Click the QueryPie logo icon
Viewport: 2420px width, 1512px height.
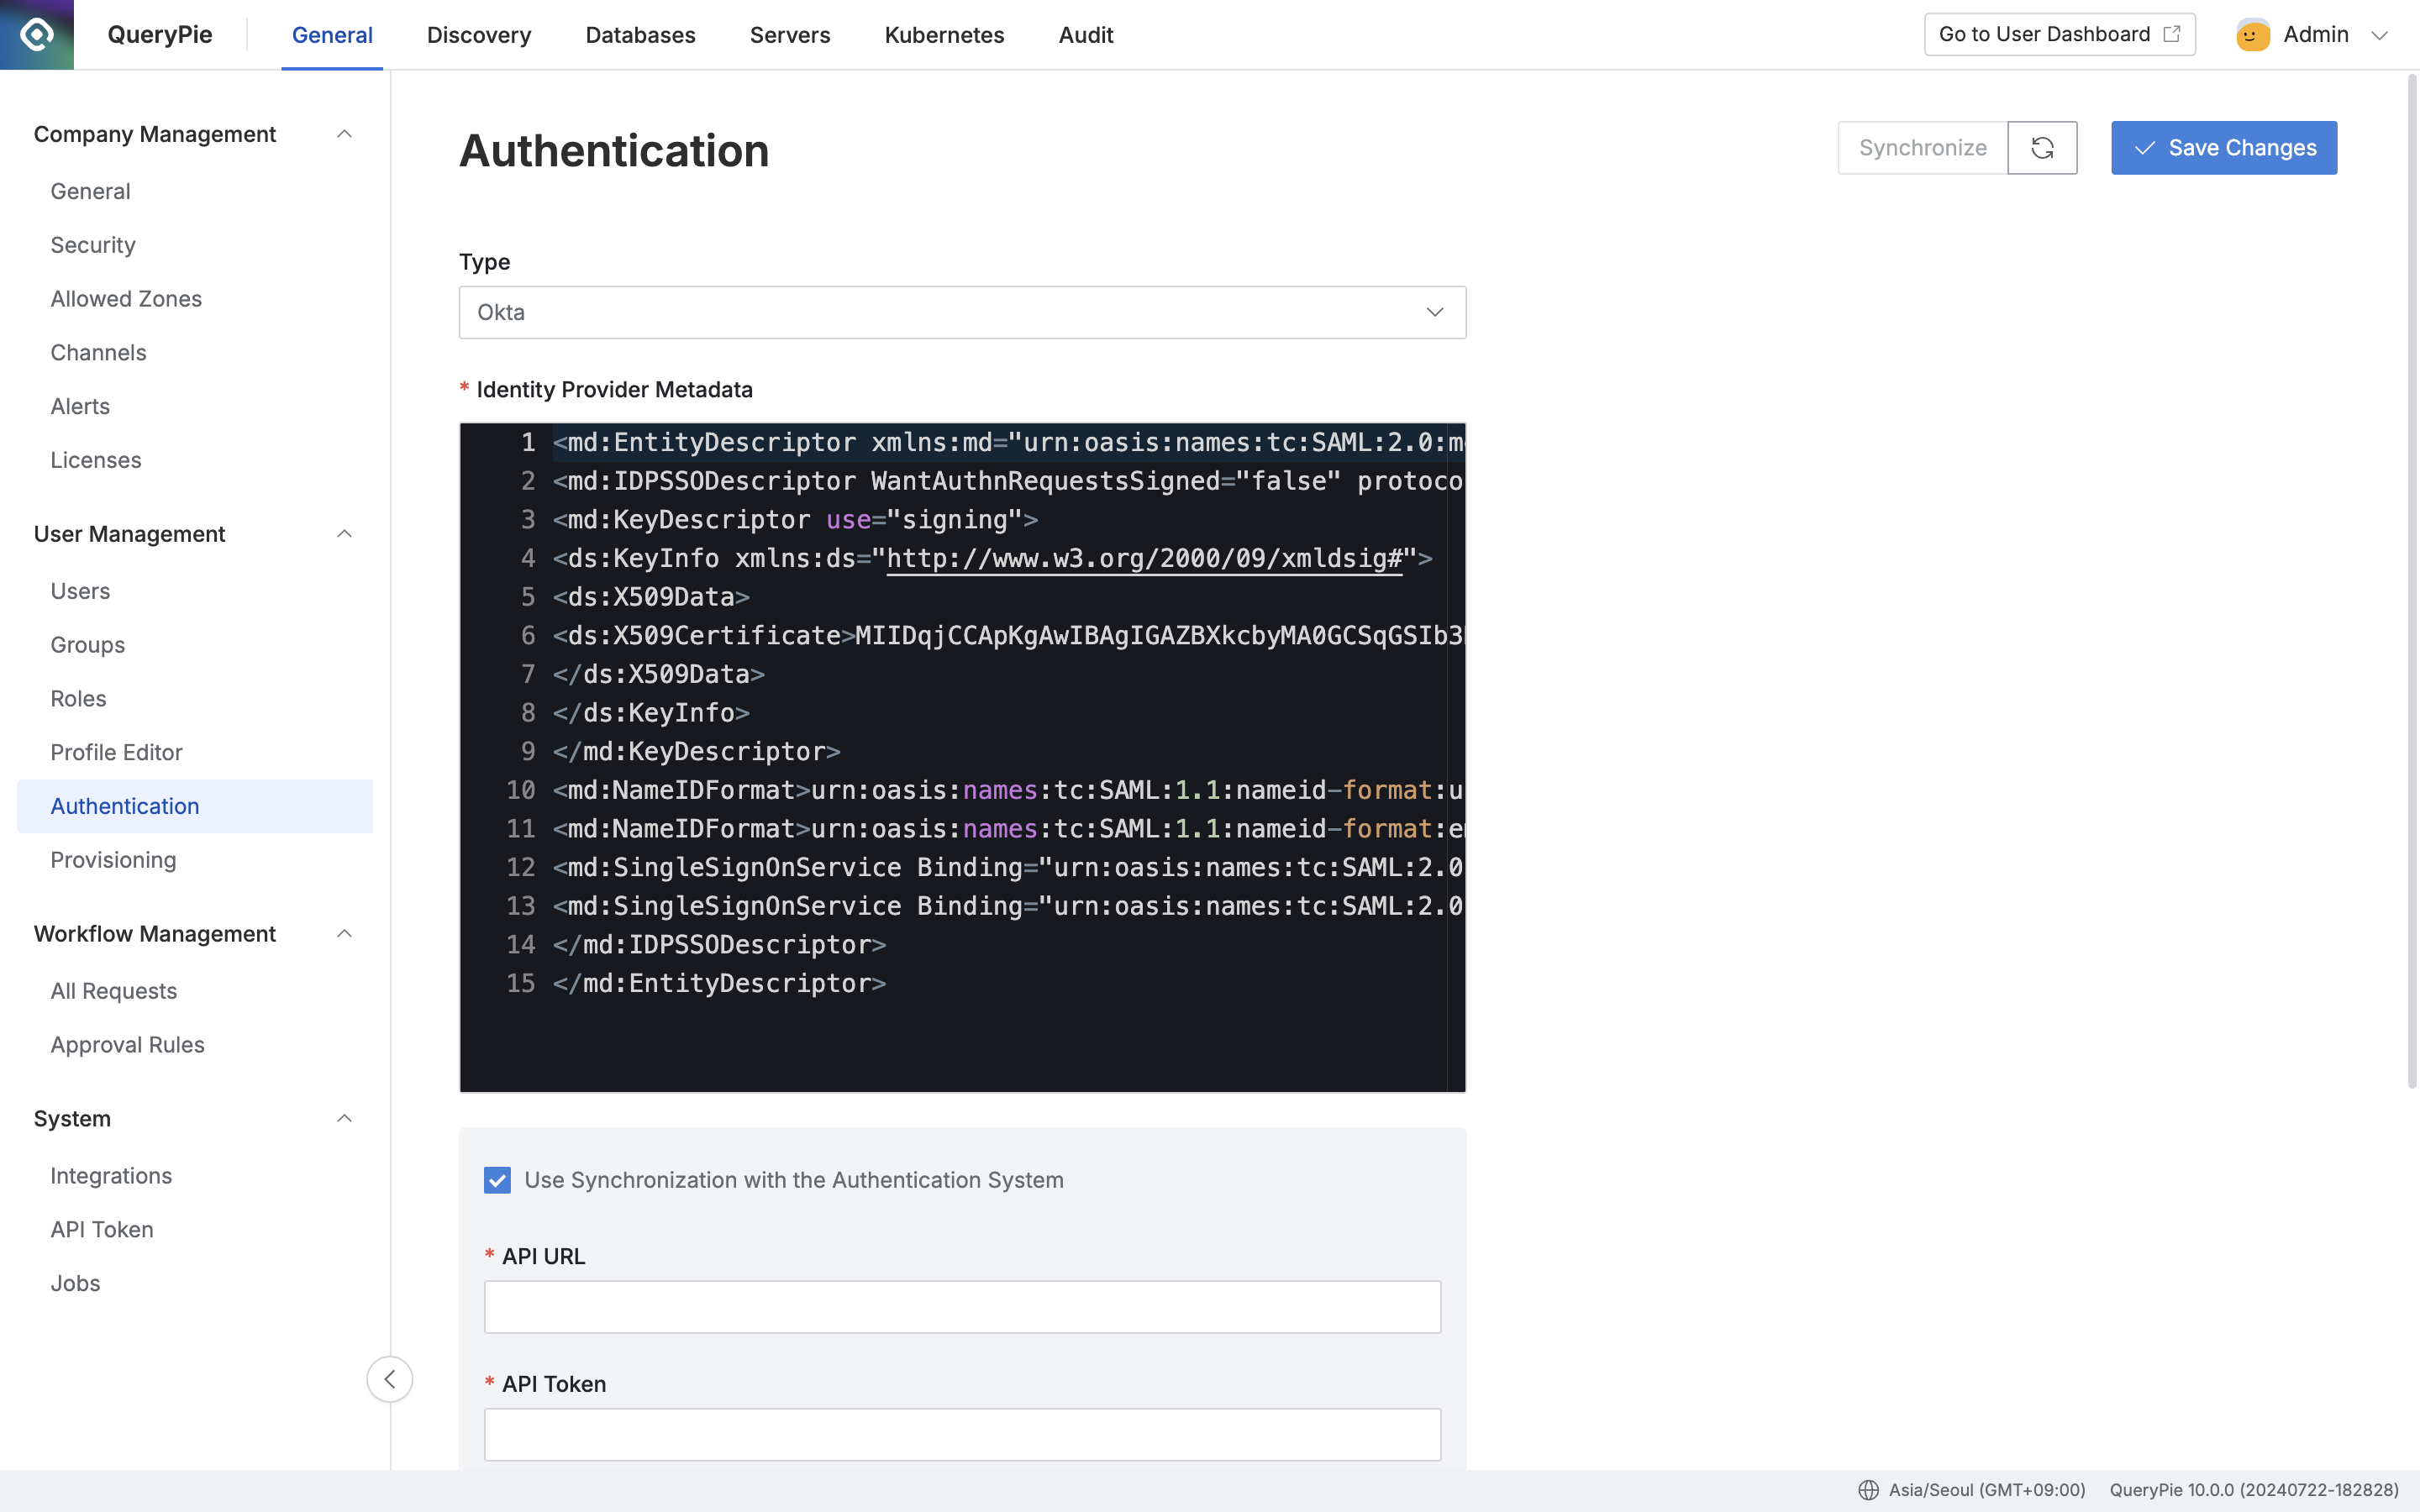(37, 35)
